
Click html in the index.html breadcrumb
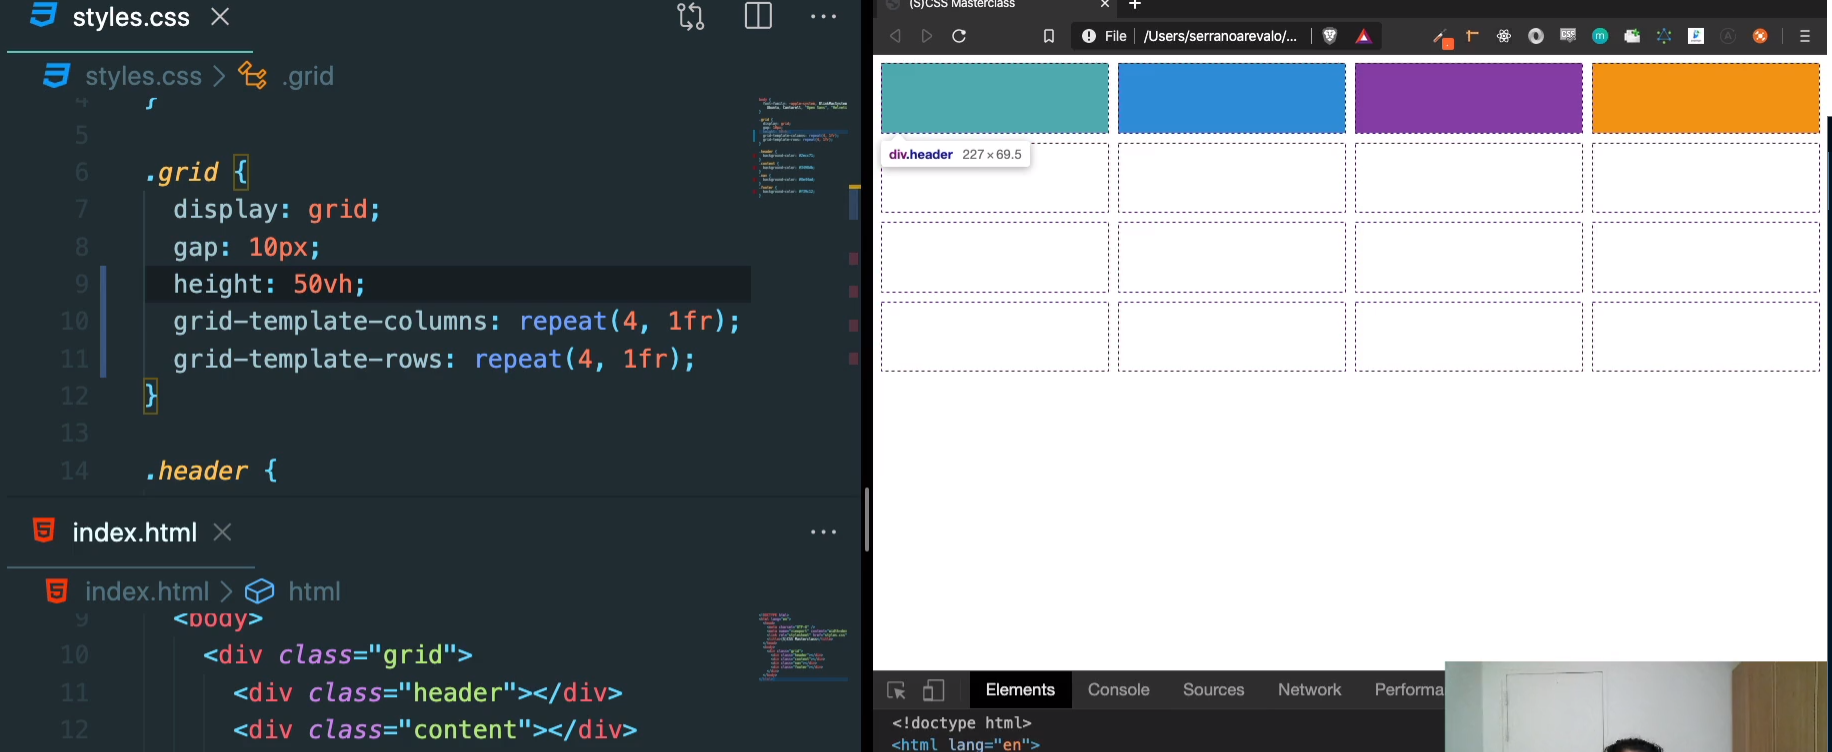(x=314, y=591)
